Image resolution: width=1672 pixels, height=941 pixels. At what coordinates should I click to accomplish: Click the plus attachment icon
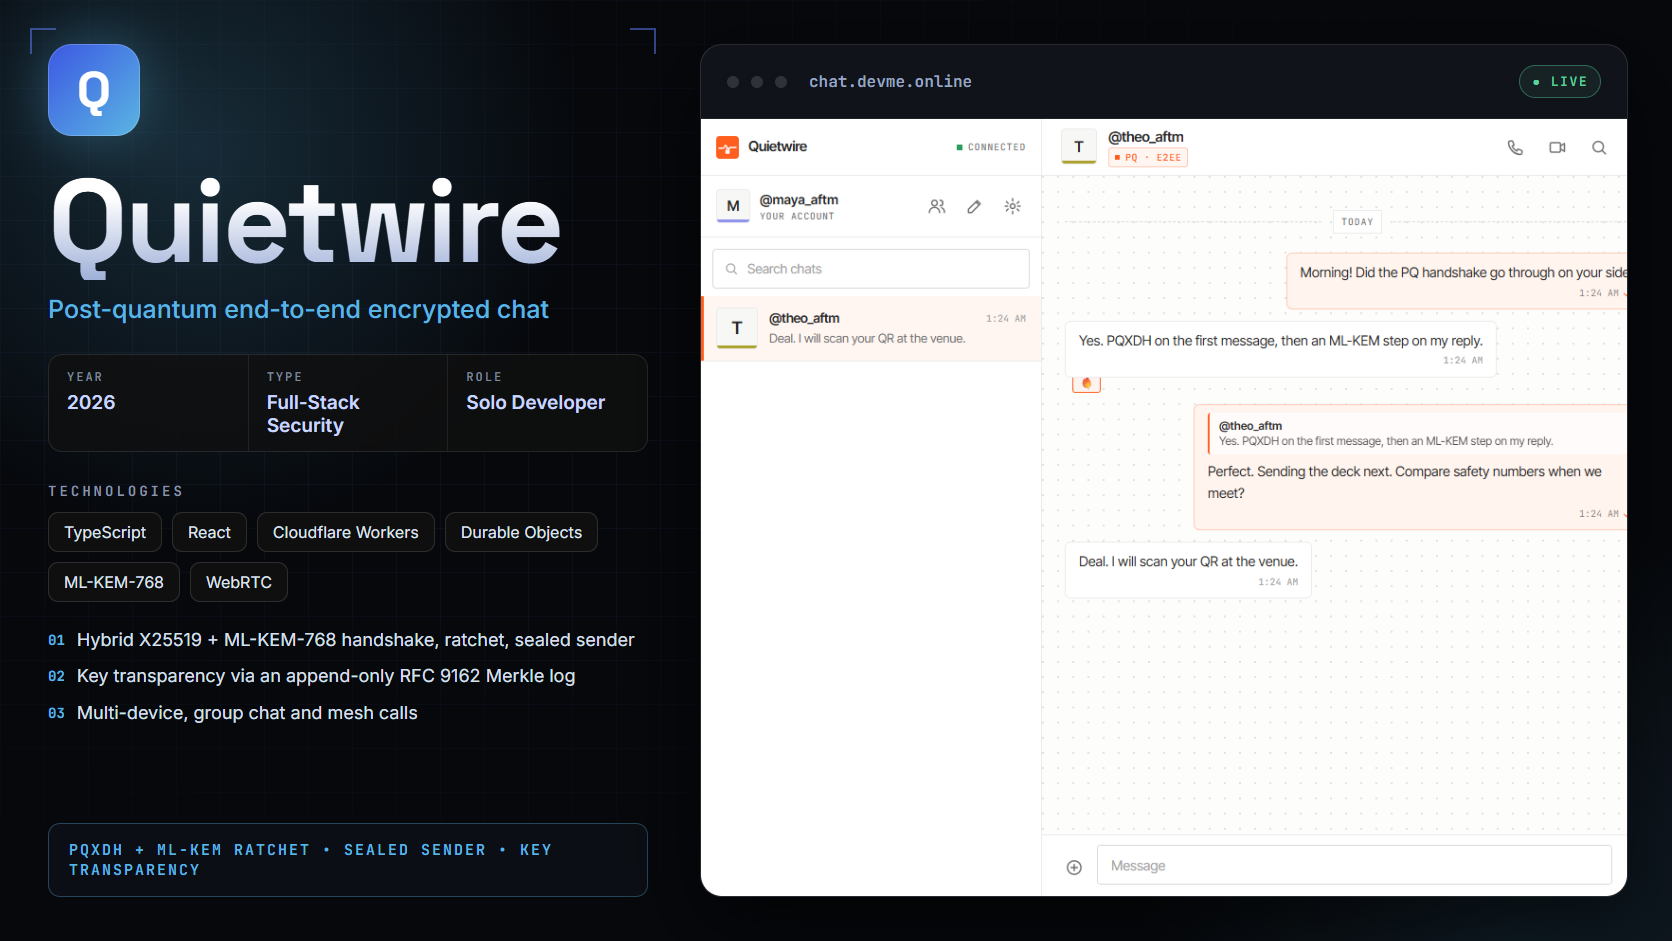click(x=1074, y=867)
